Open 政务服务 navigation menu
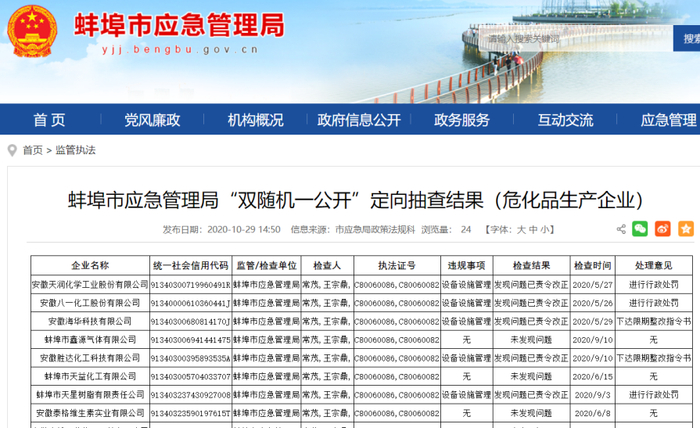Viewport: 700px width, 428px height. (x=462, y=120)
